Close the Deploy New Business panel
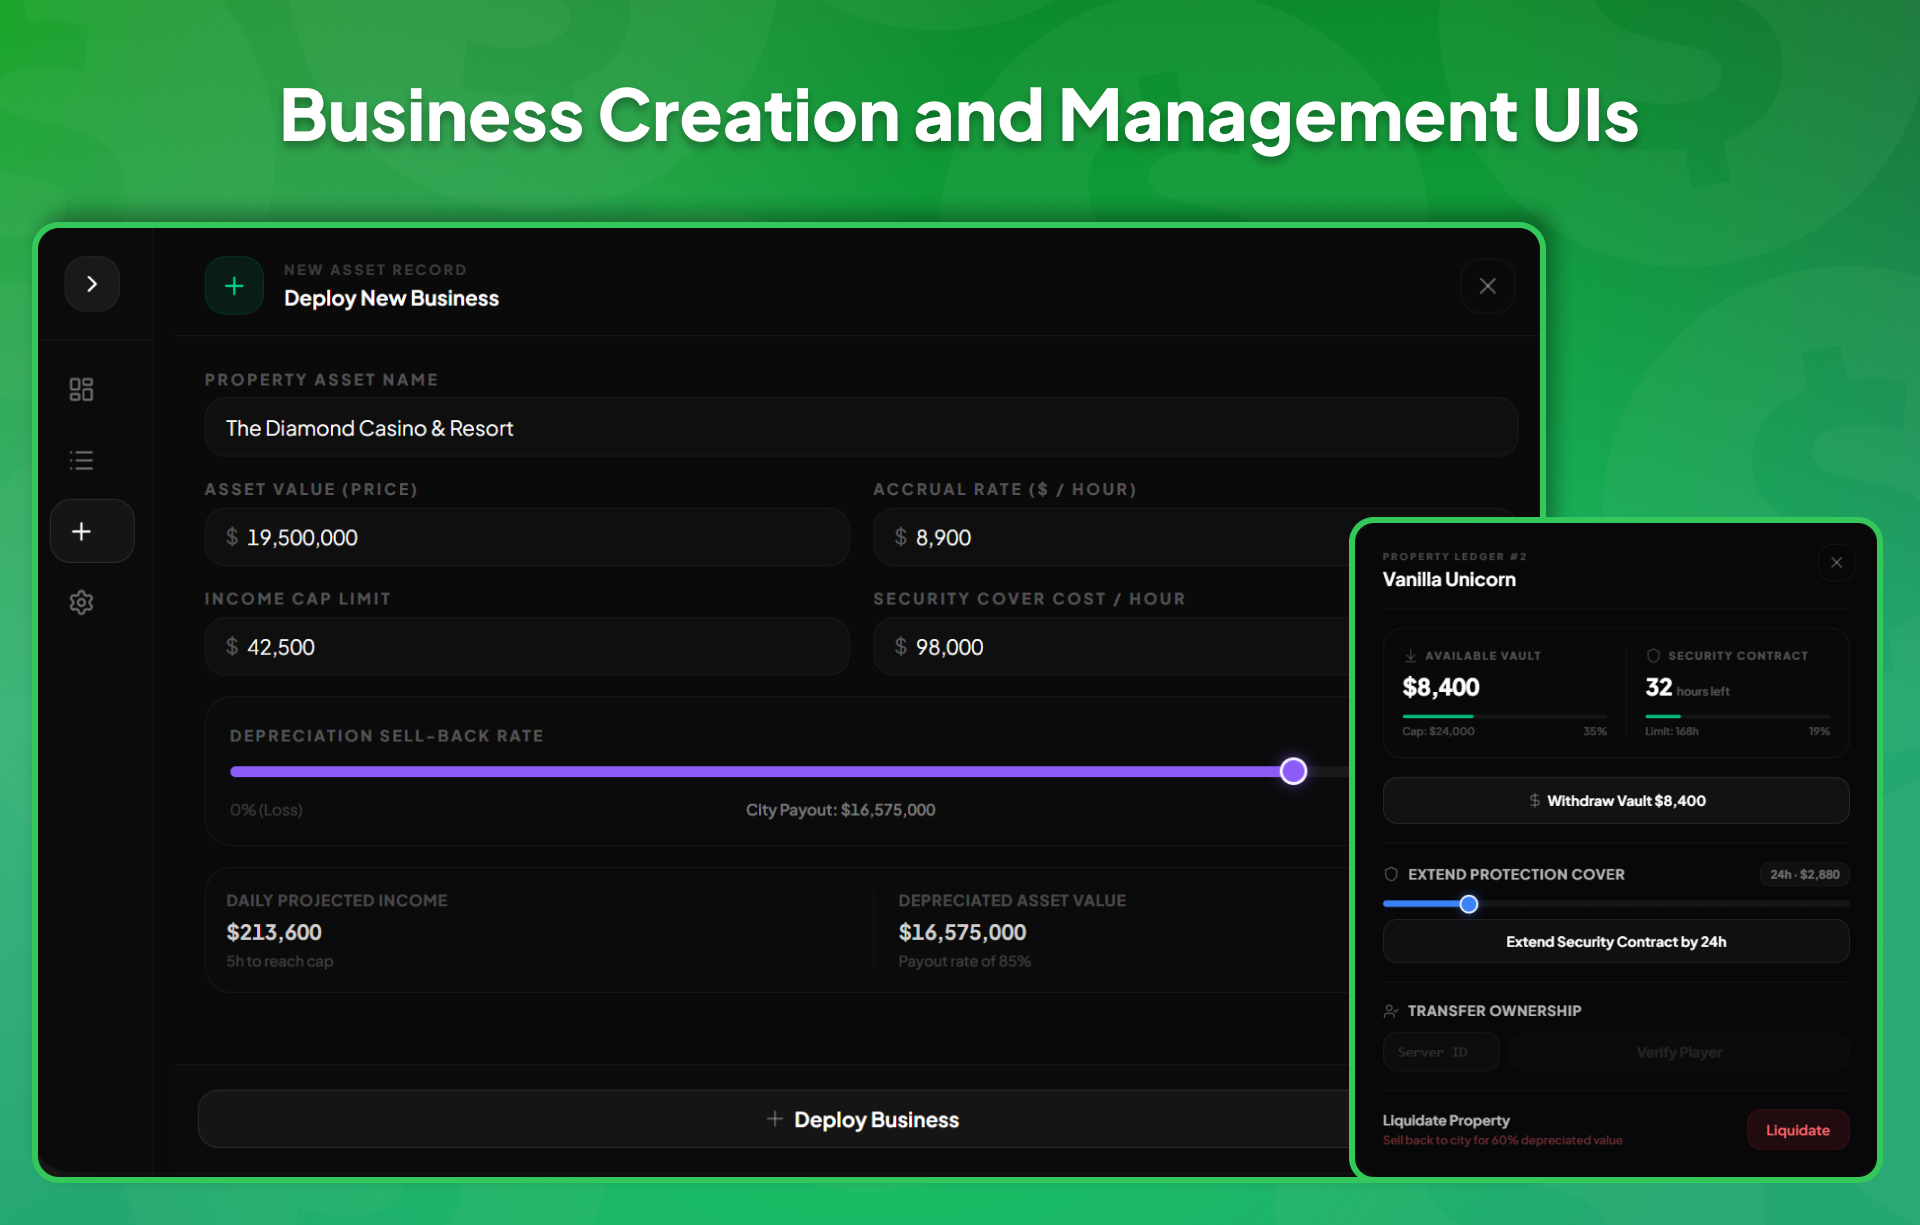This screenshot has width=1920, height=1225. click(x=1487, y=286)
